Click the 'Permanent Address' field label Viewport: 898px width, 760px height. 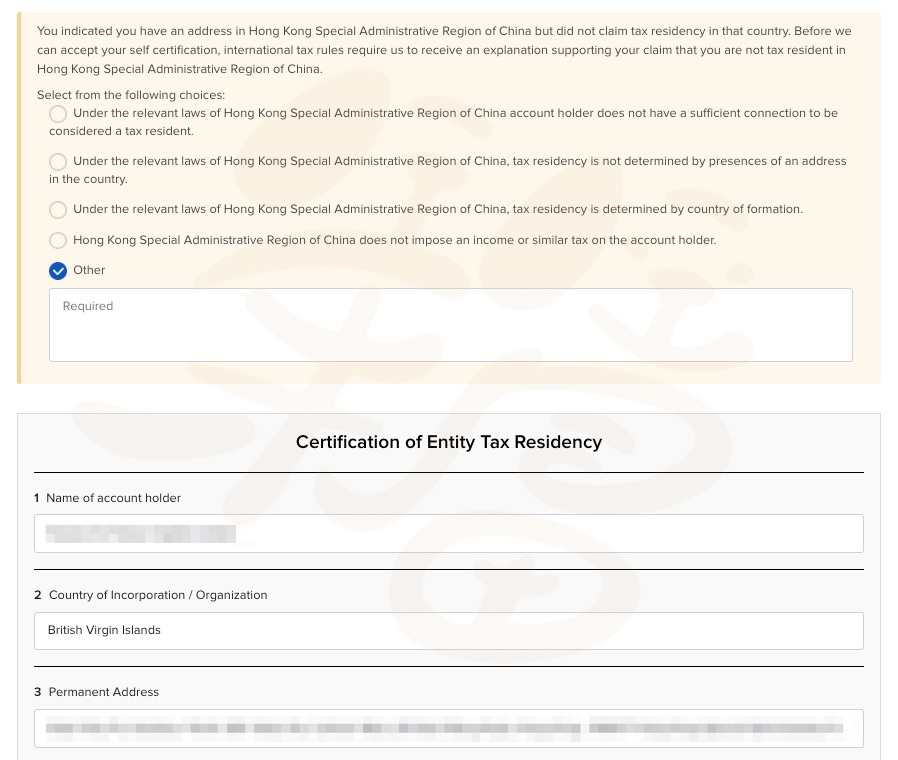(x=104, y=692)
